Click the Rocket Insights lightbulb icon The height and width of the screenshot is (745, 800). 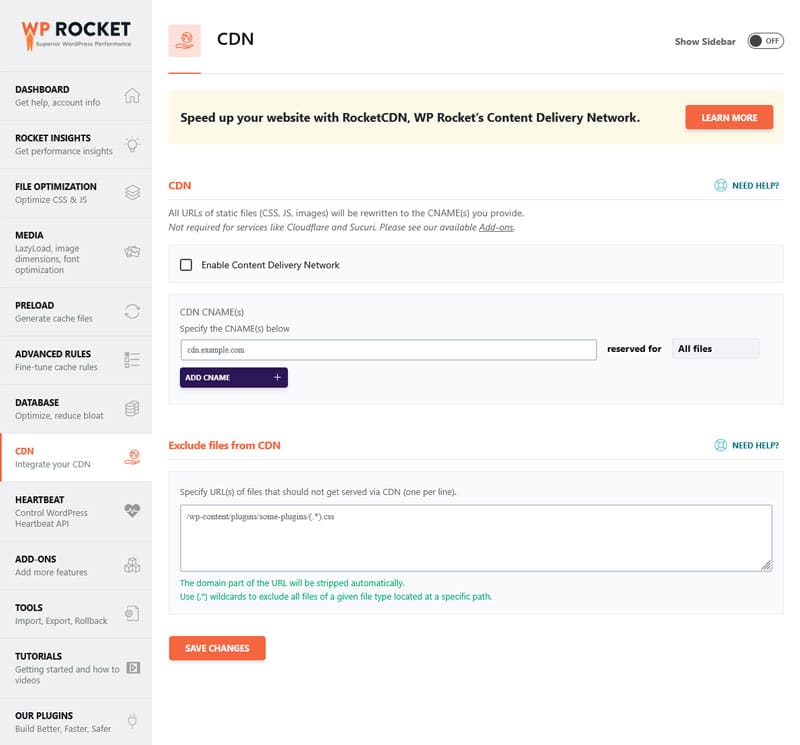131,143
